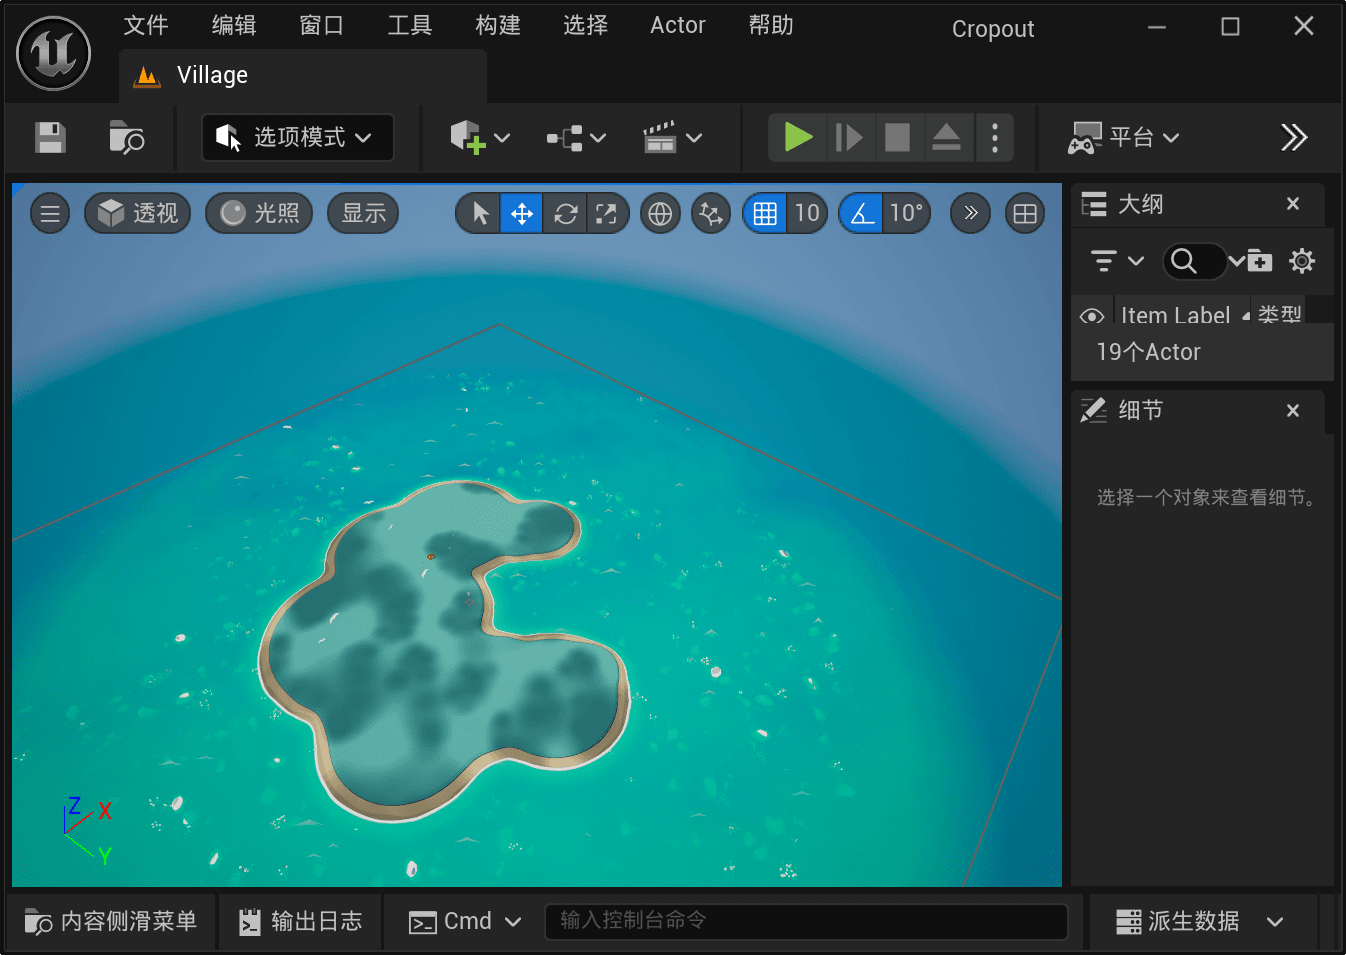Add a new folder in outliner
The width and height of the screenshot is (1346, 955).
click(1259, 261)
